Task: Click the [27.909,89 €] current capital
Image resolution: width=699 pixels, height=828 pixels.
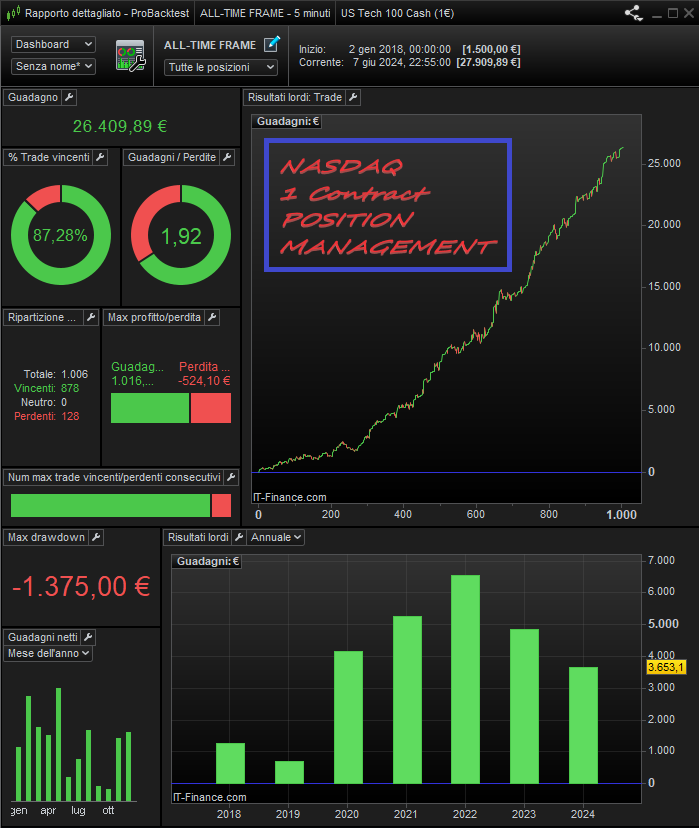Action: (x=488, y=62)
